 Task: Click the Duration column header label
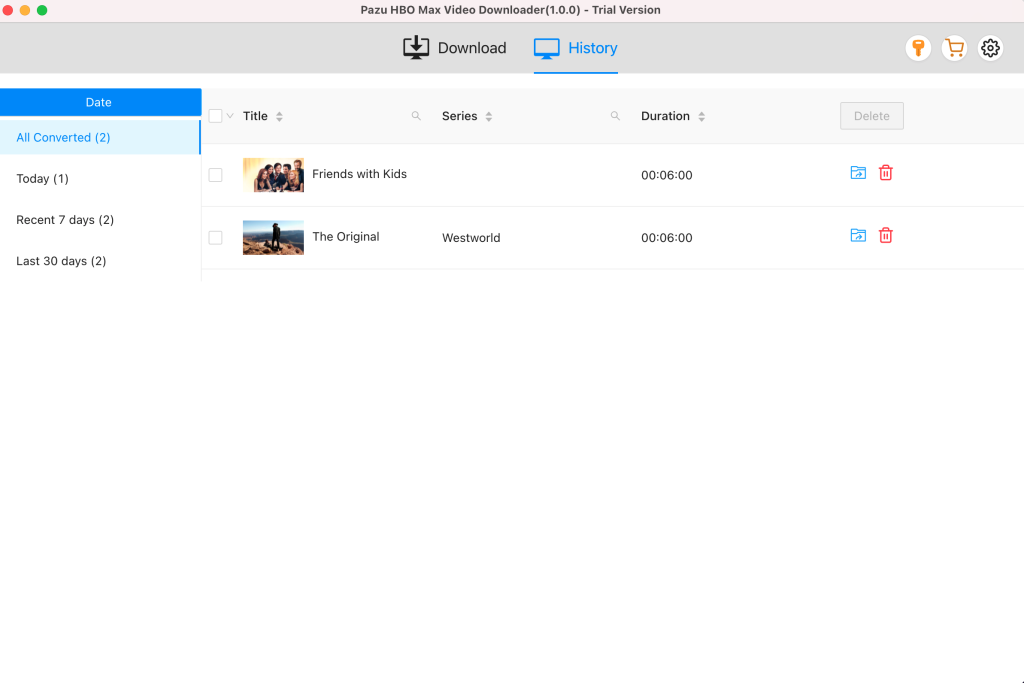point(665,116)
